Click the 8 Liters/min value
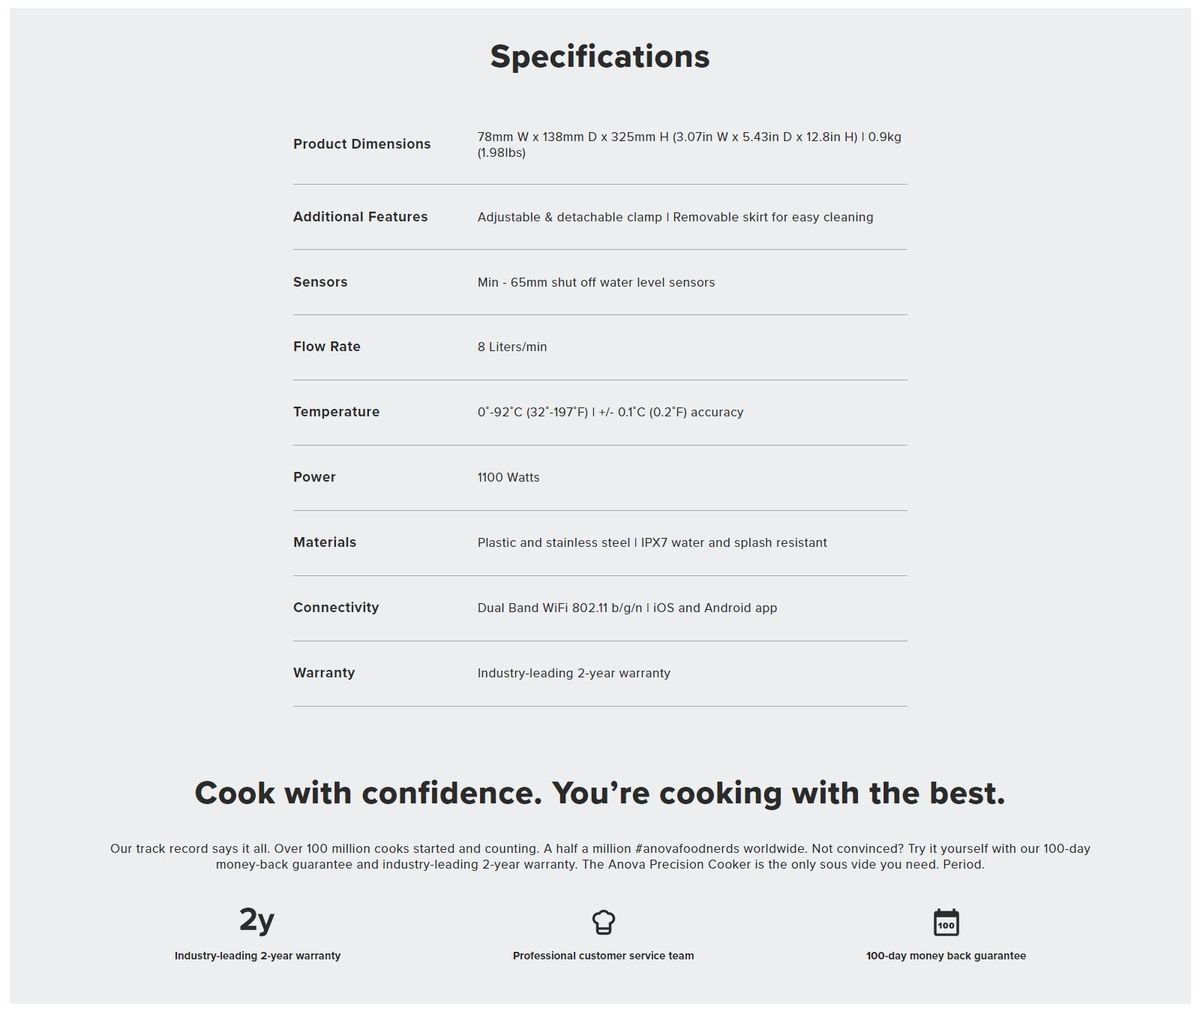 tap(512, 347)
